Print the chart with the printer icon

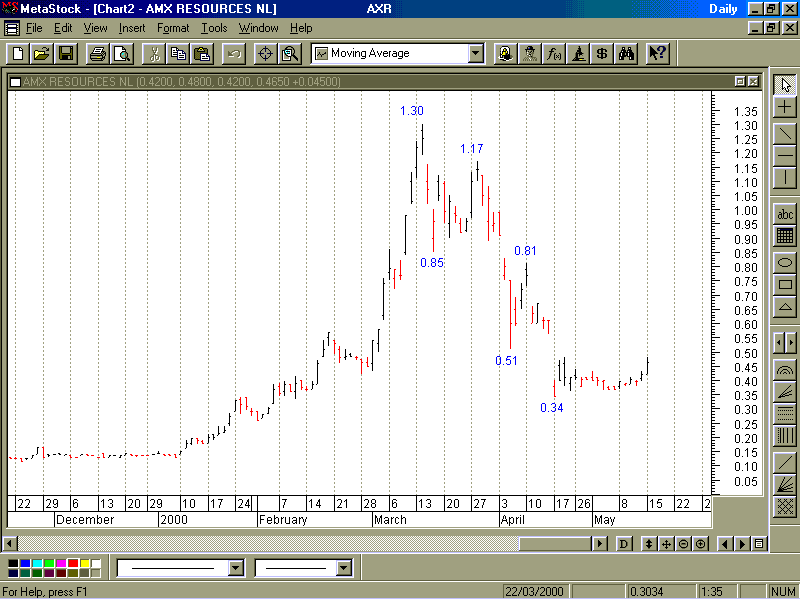(97, 54)
